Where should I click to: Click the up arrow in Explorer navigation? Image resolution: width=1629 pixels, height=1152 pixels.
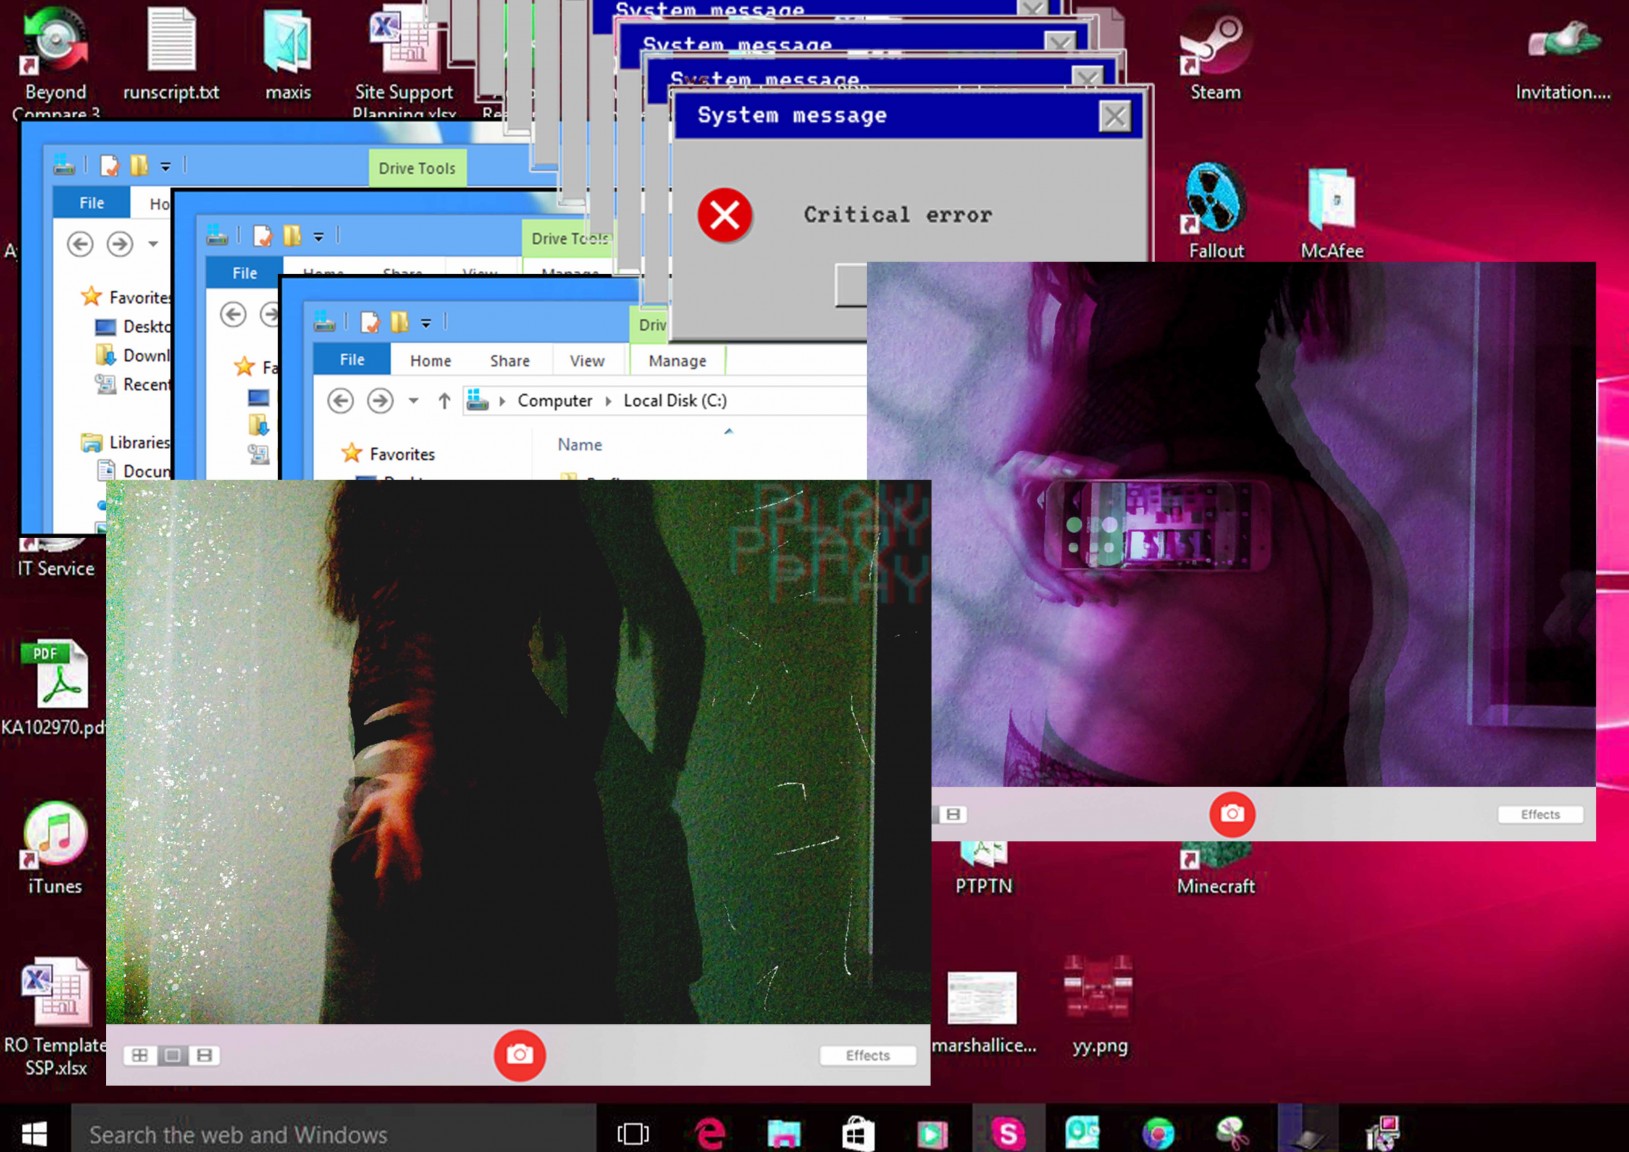point(444,401)
